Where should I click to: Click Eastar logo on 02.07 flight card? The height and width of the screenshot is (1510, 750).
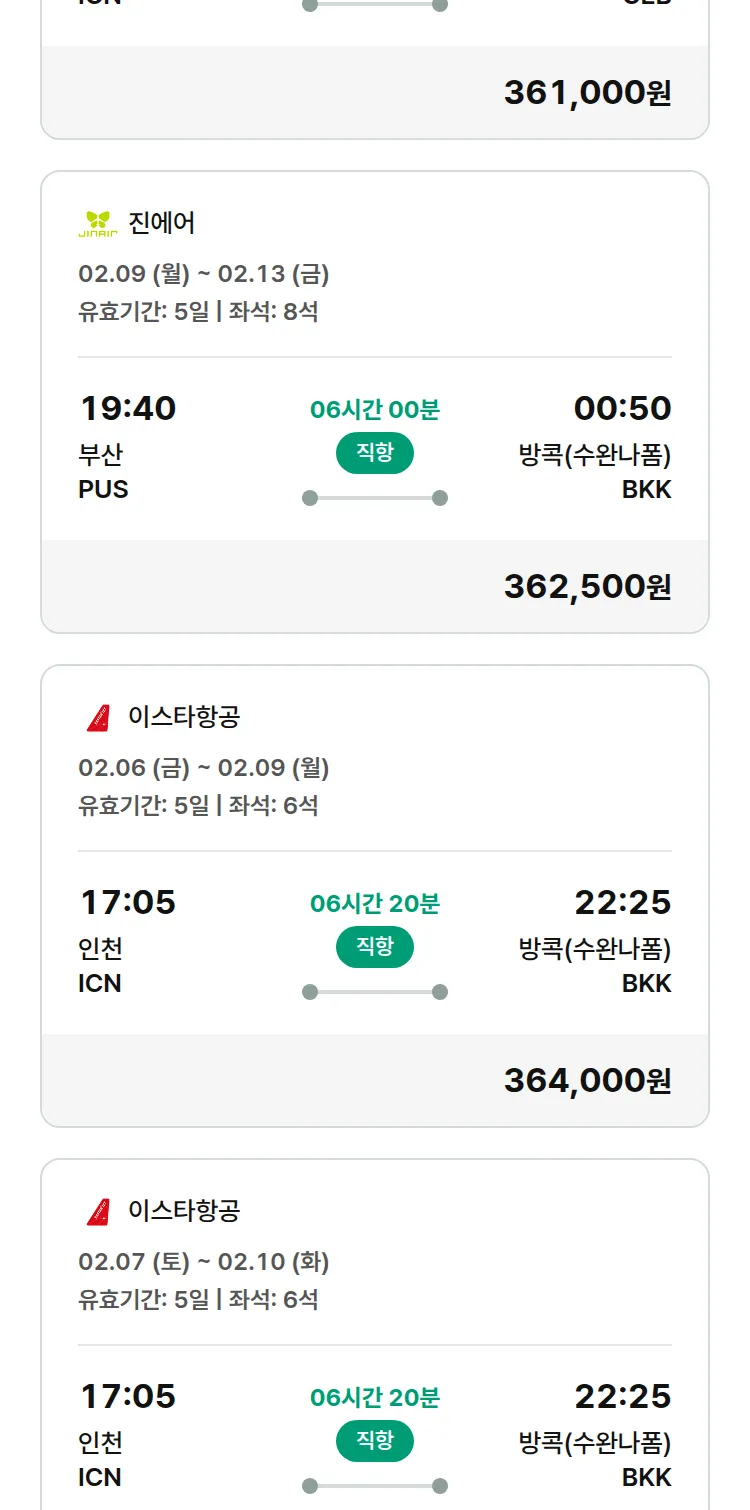click(98, 1211)
